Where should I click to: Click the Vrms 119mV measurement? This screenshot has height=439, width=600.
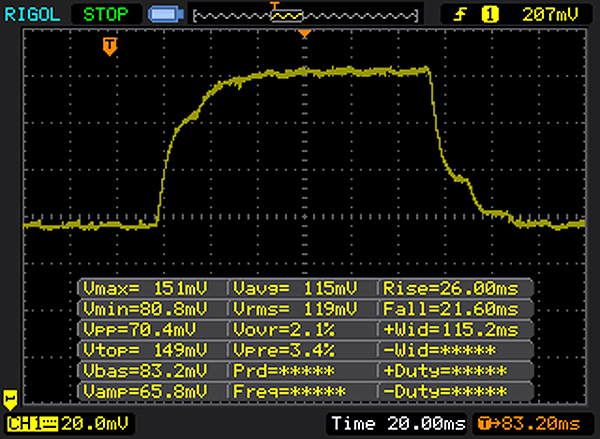302,308
